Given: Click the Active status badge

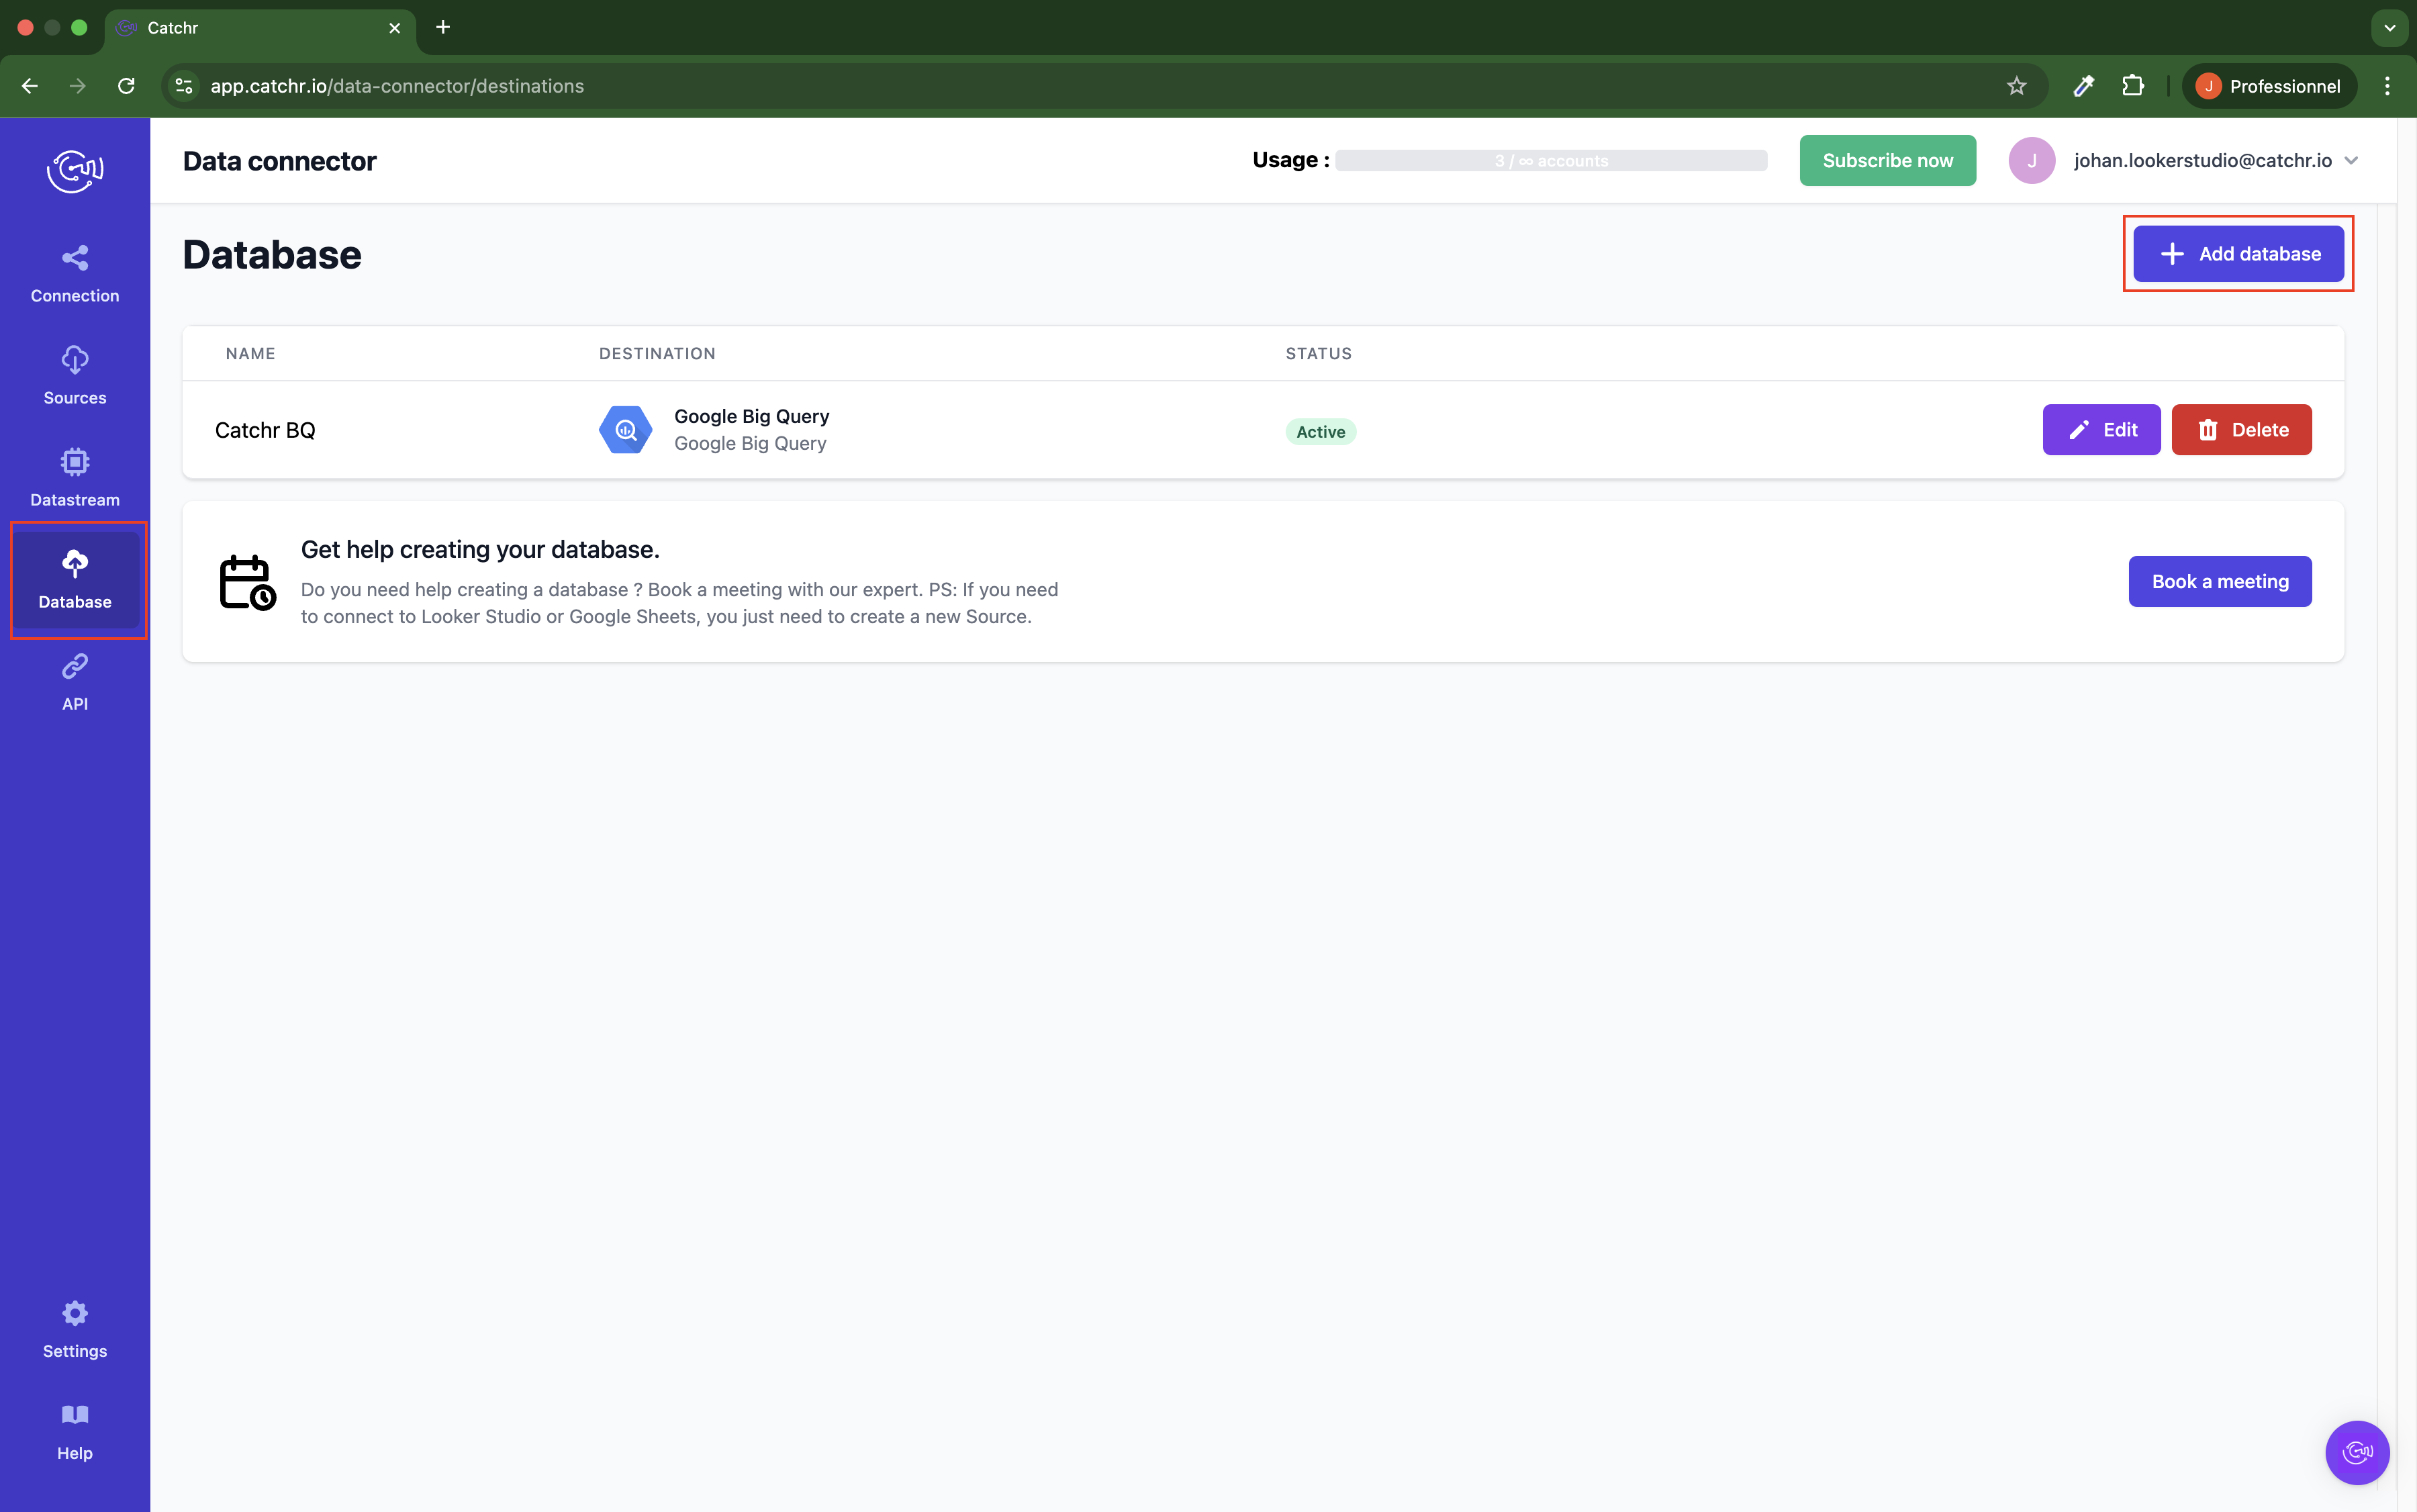Looking at the screenshot, I should (x=1320, y=432).
